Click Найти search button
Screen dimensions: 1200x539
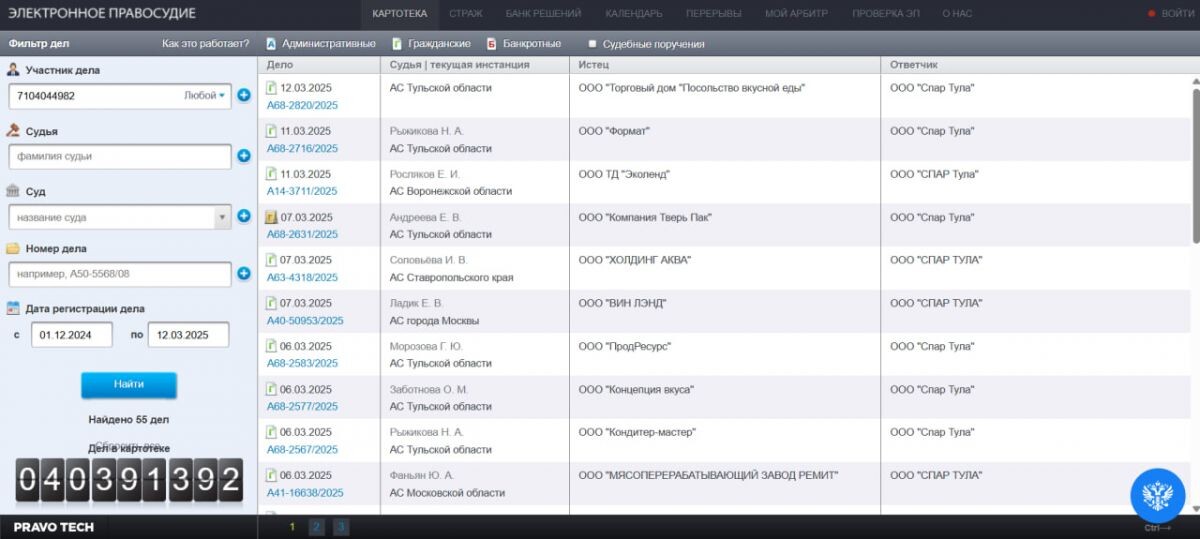coord(129,384)
